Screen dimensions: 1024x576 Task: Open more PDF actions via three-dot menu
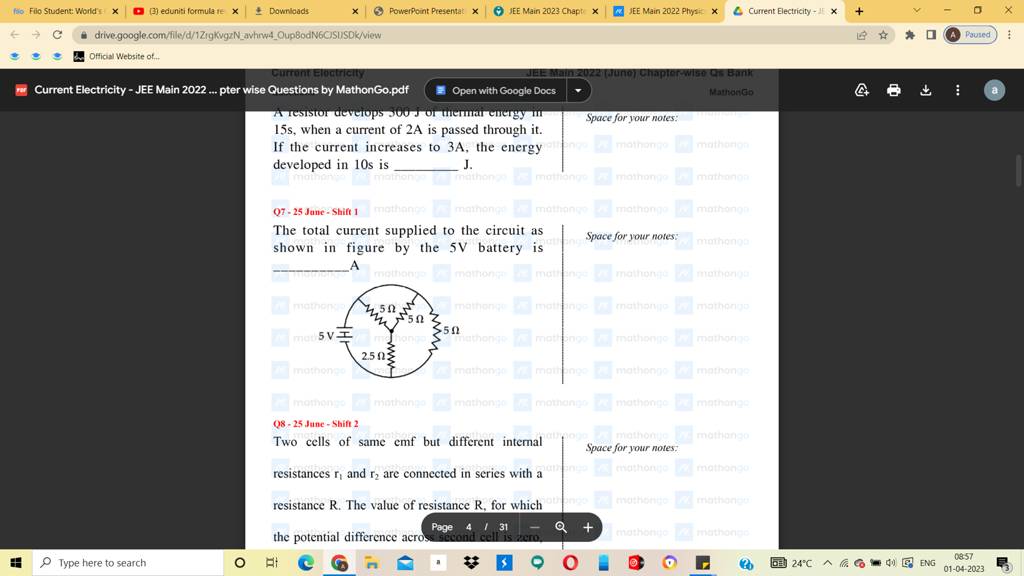click(x=957, y=90)
